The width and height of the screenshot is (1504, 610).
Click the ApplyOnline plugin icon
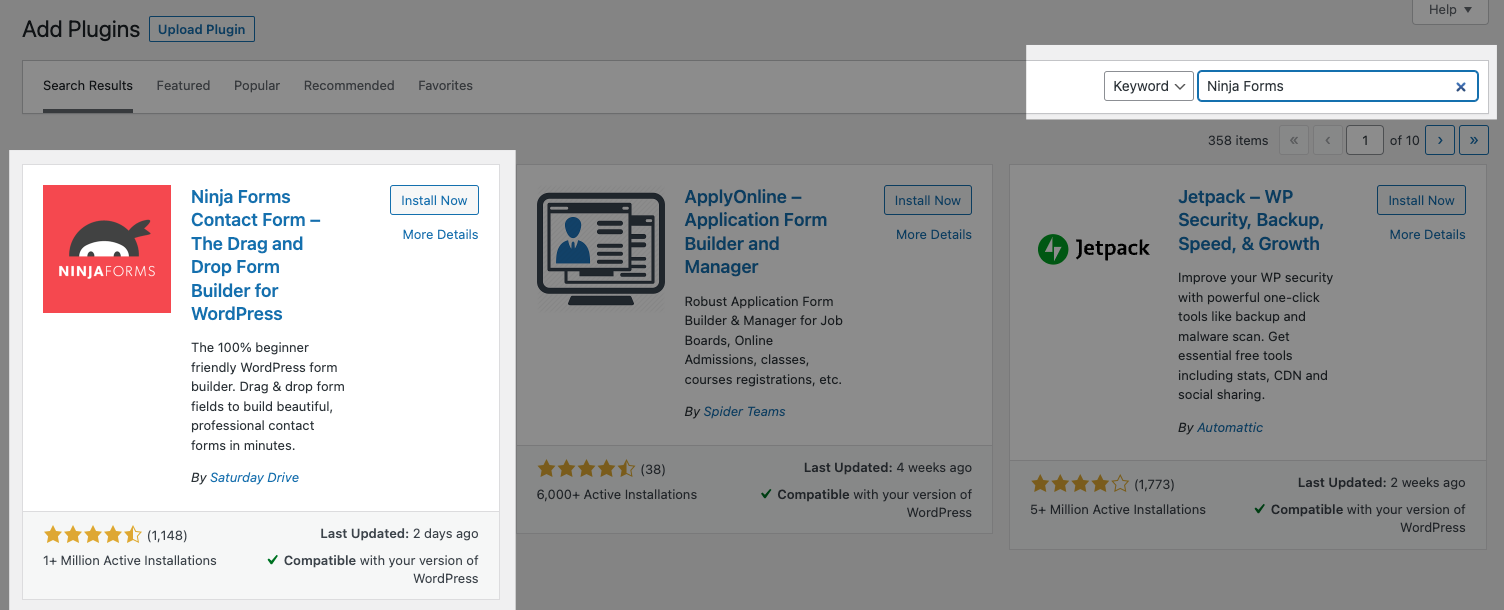click(601, 249)
